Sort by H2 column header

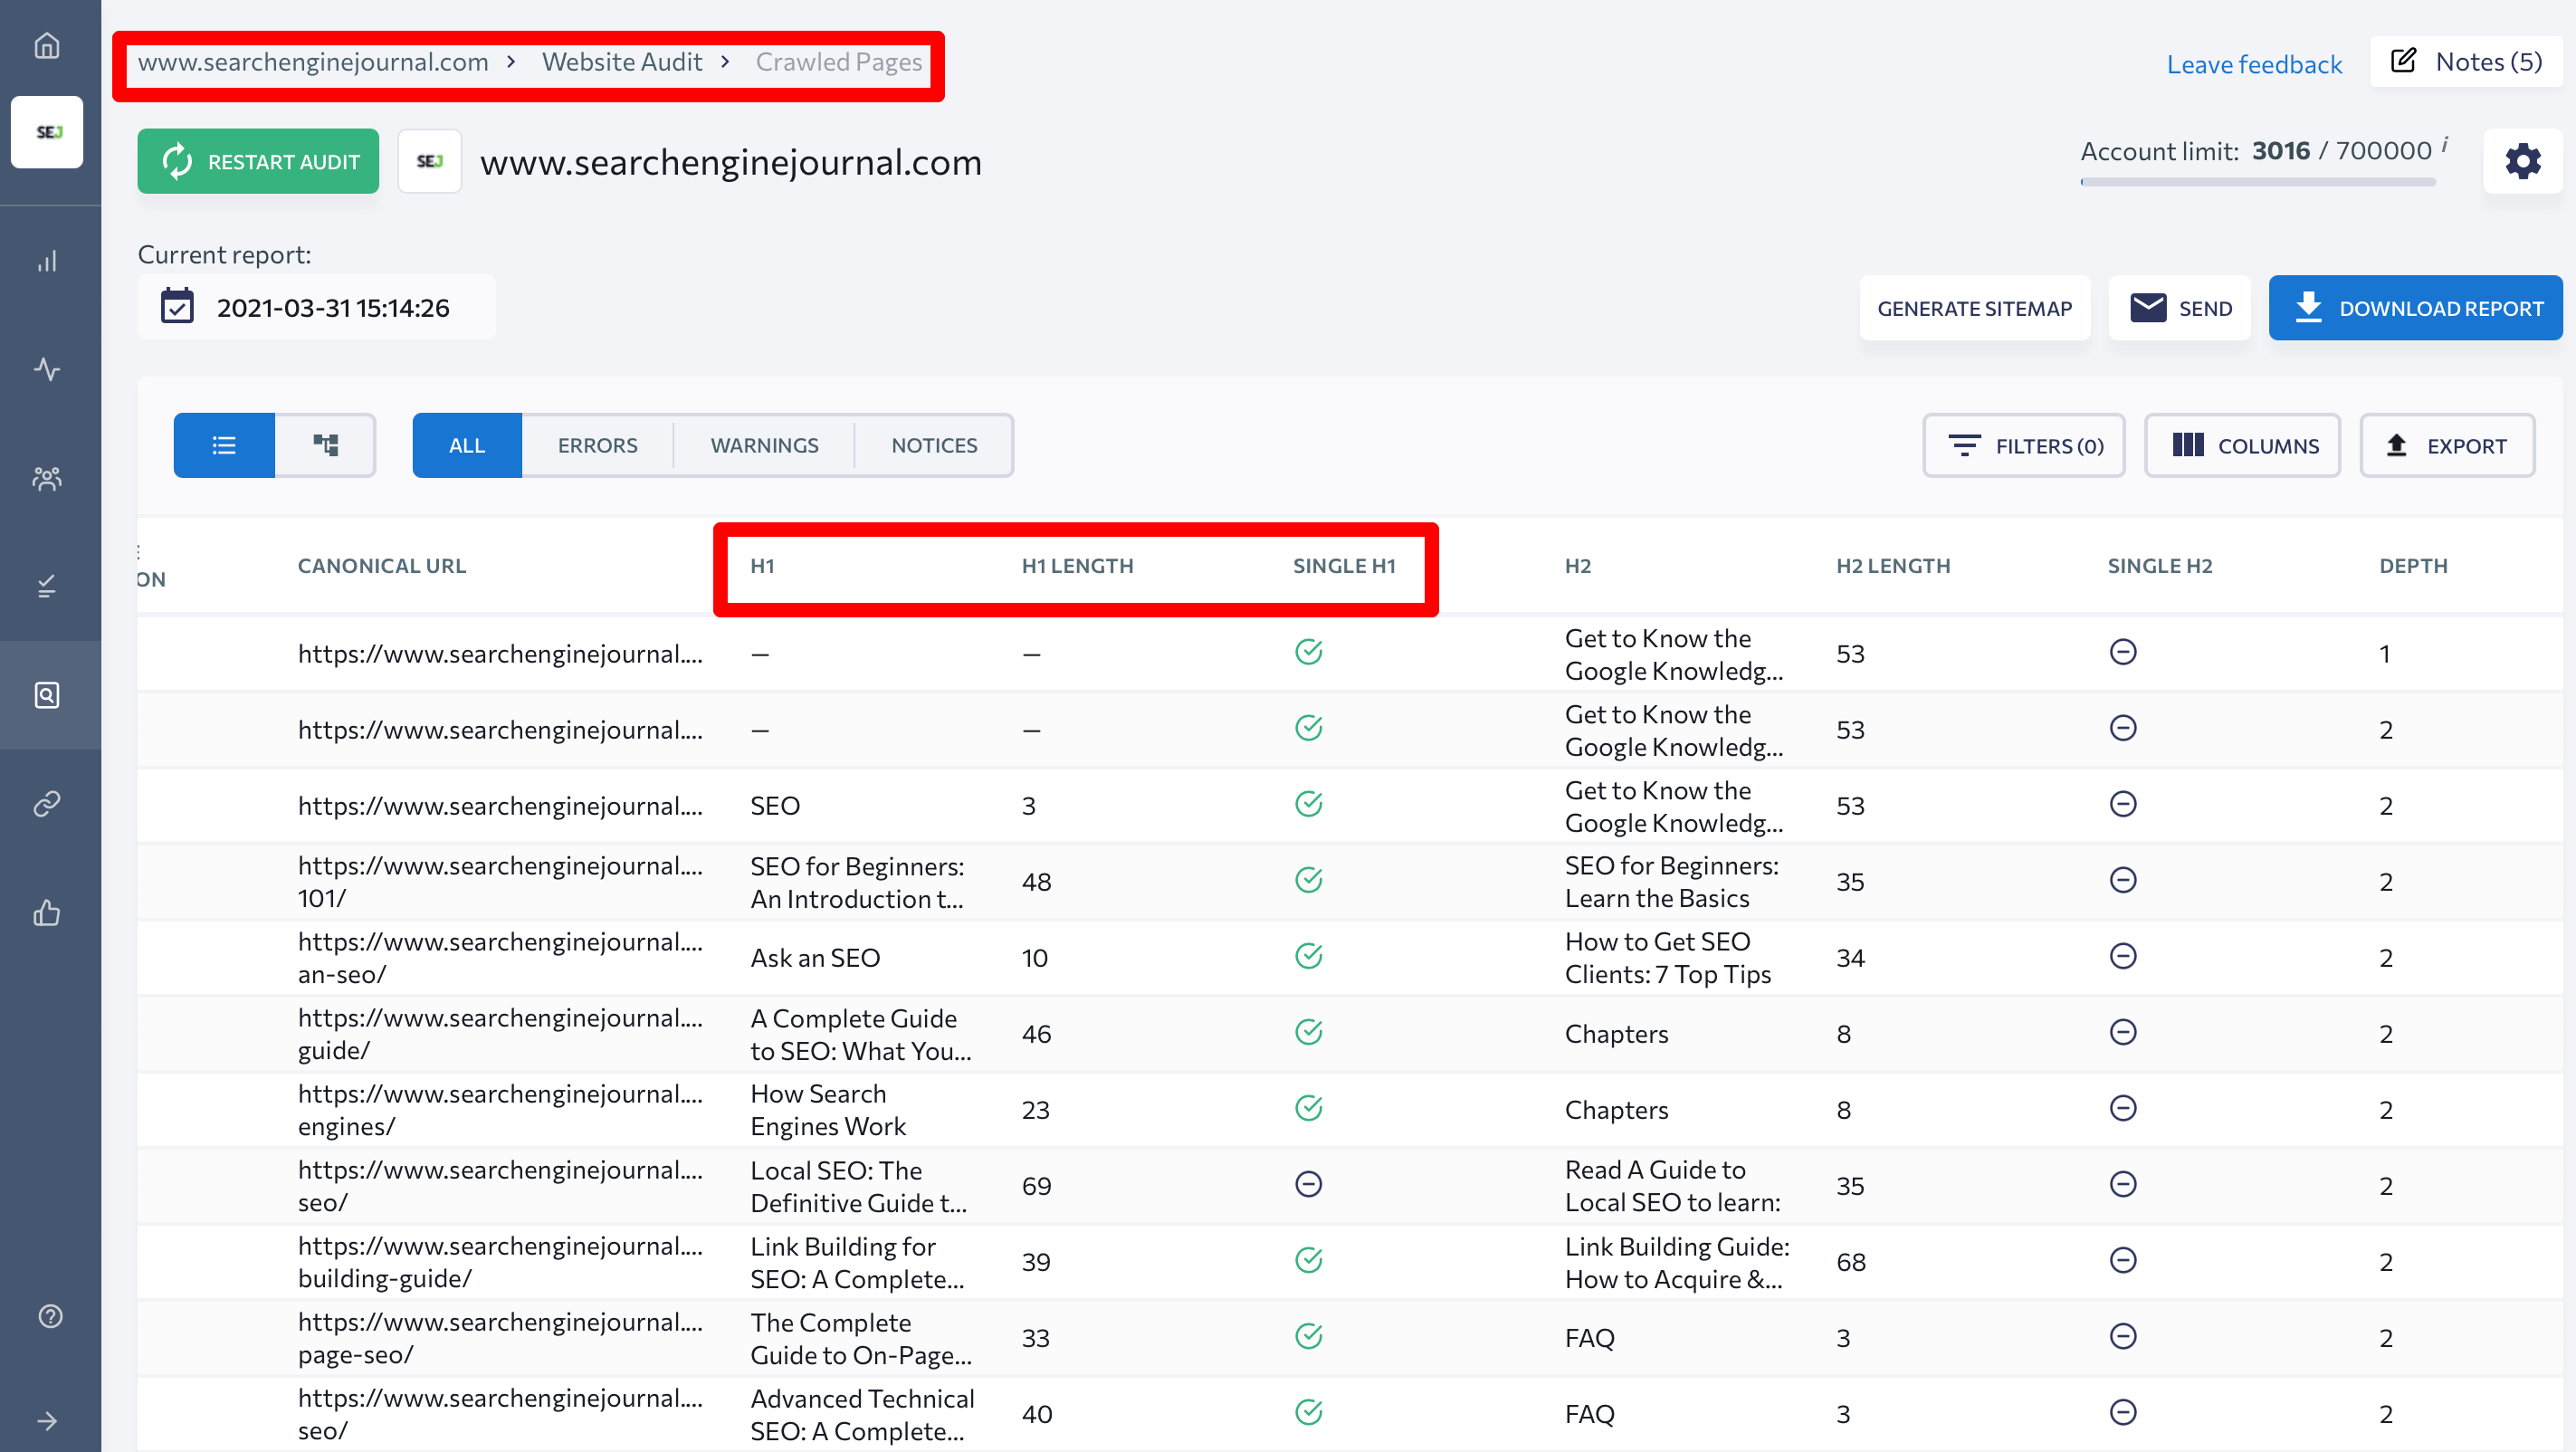pyautogui.click(x=1578, y=566)
